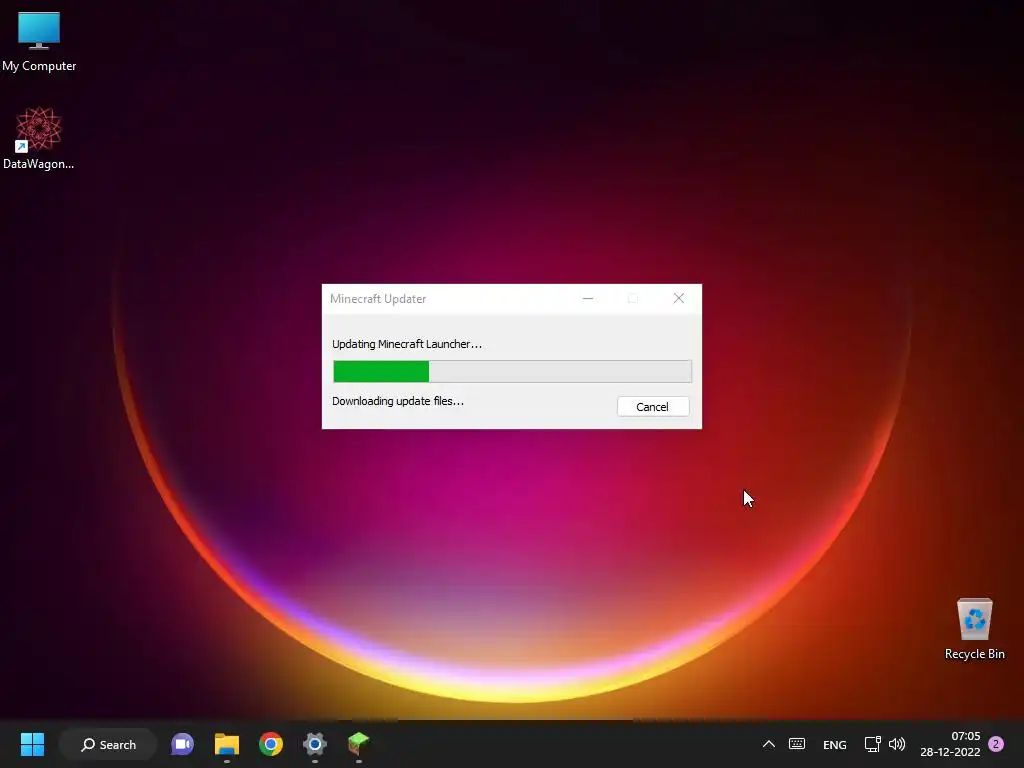1024x768 pixels.
Task: Click the taskbar Search box
Action: [108, 744]
